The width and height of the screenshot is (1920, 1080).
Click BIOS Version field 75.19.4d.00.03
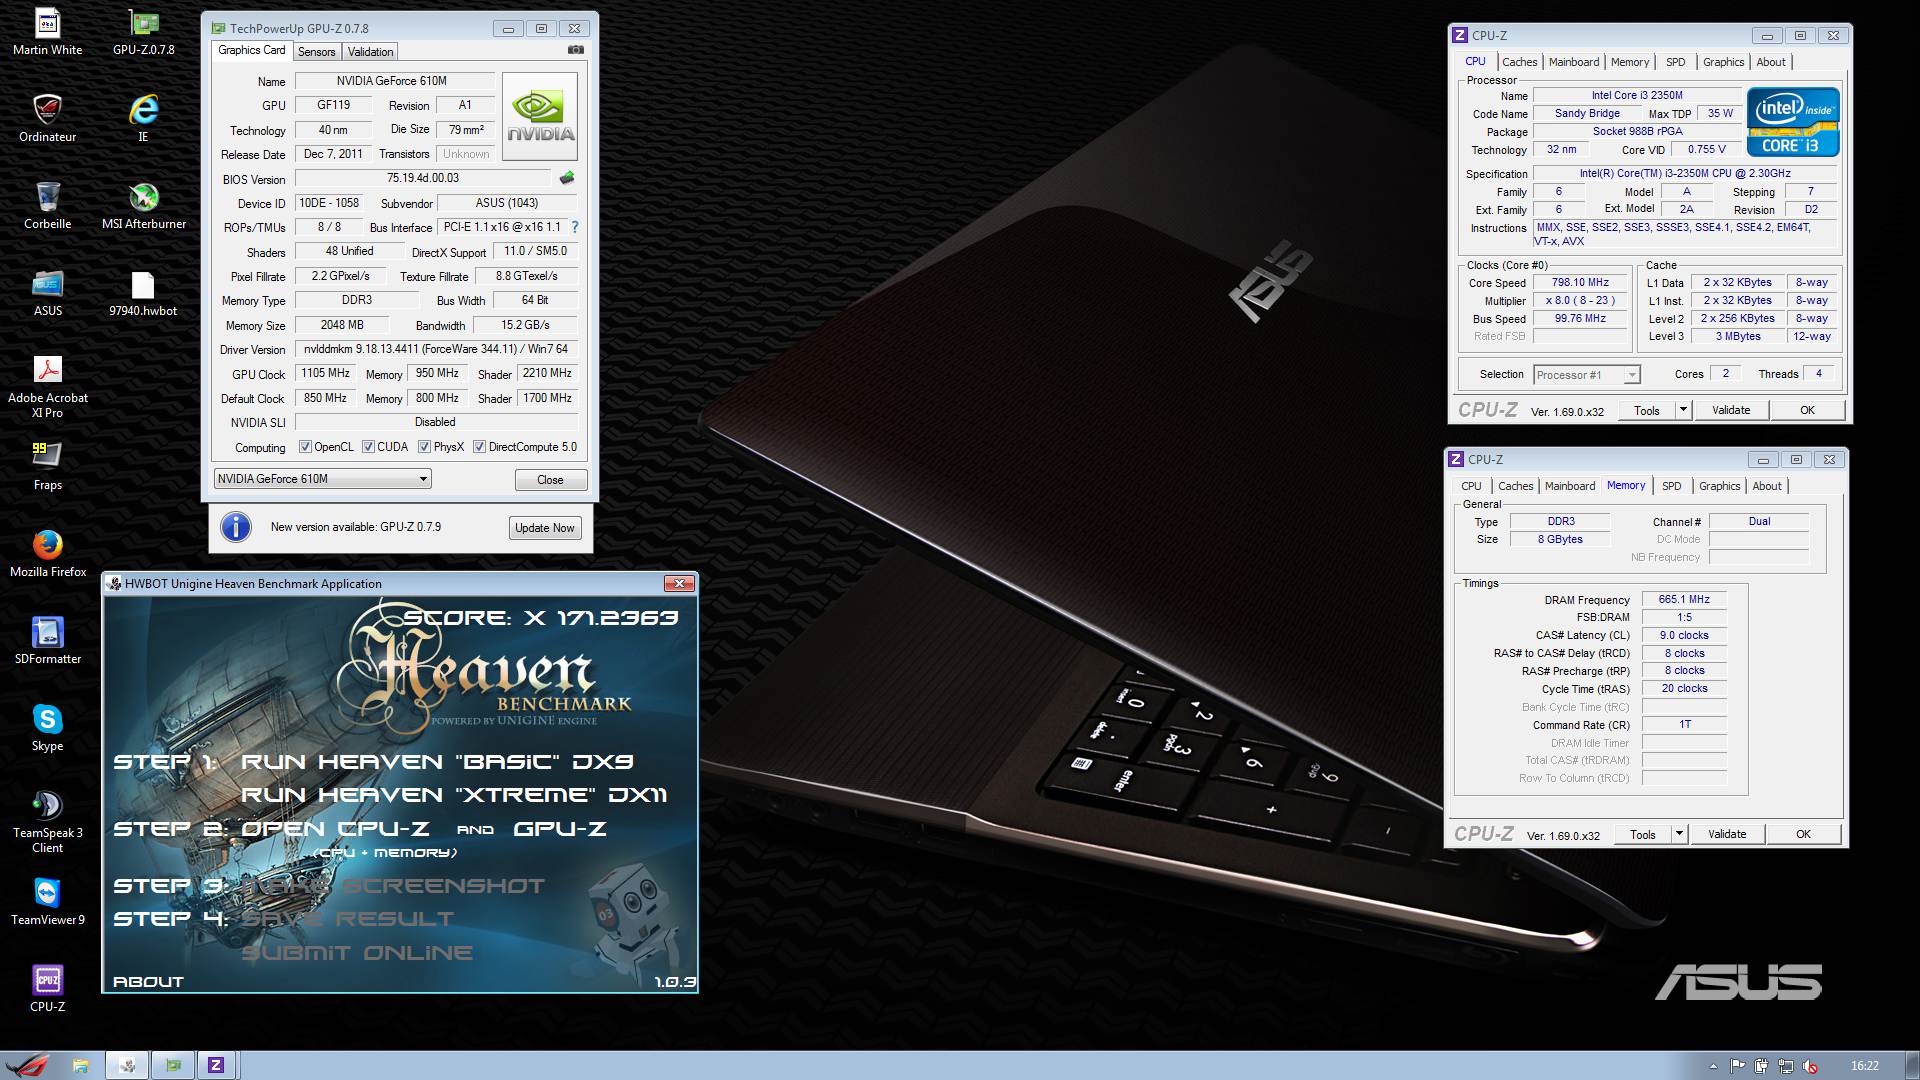click(422, 178)
